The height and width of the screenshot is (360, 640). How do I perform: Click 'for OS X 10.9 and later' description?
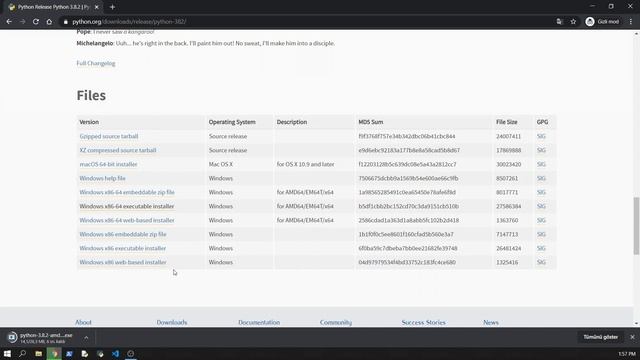305,164
